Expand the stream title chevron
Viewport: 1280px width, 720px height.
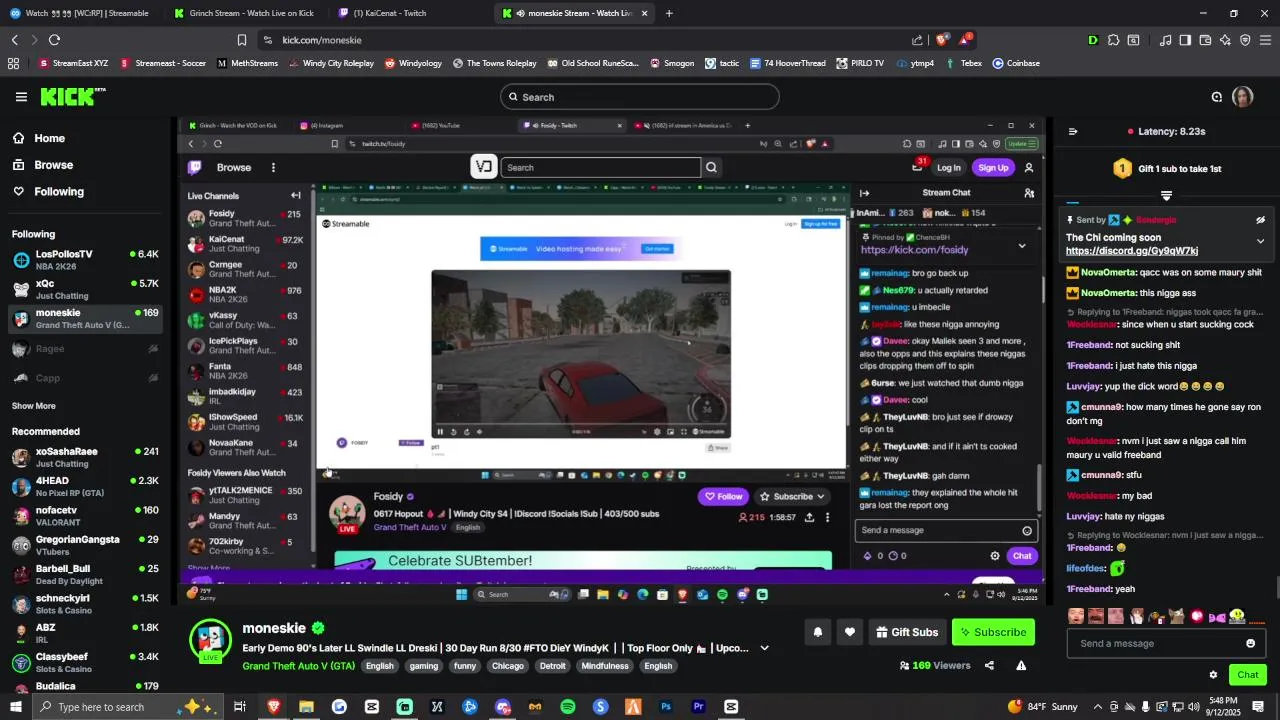(765, 648)
